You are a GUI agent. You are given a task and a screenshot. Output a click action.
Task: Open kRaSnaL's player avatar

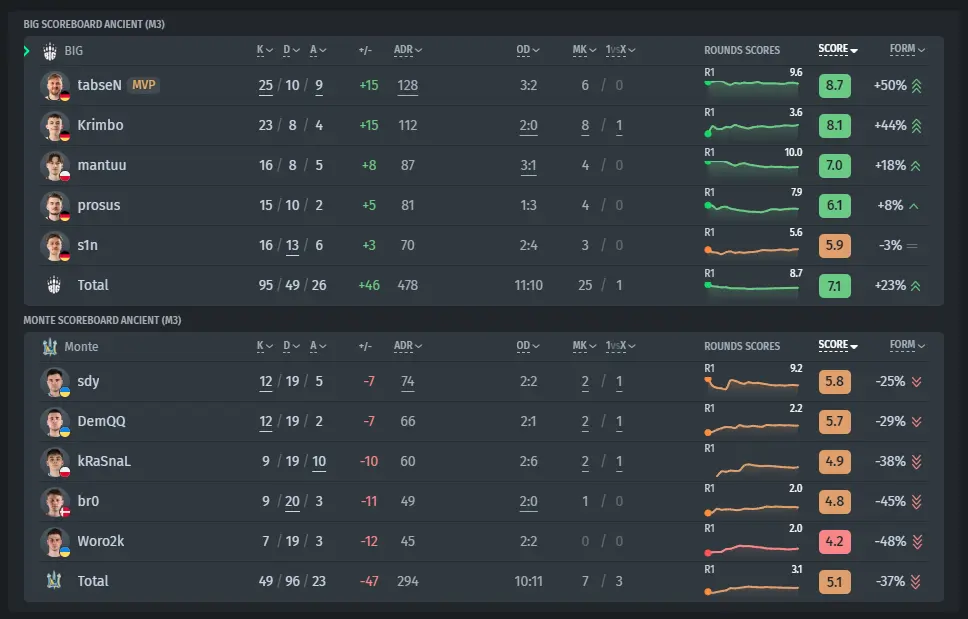pos(55,462)
